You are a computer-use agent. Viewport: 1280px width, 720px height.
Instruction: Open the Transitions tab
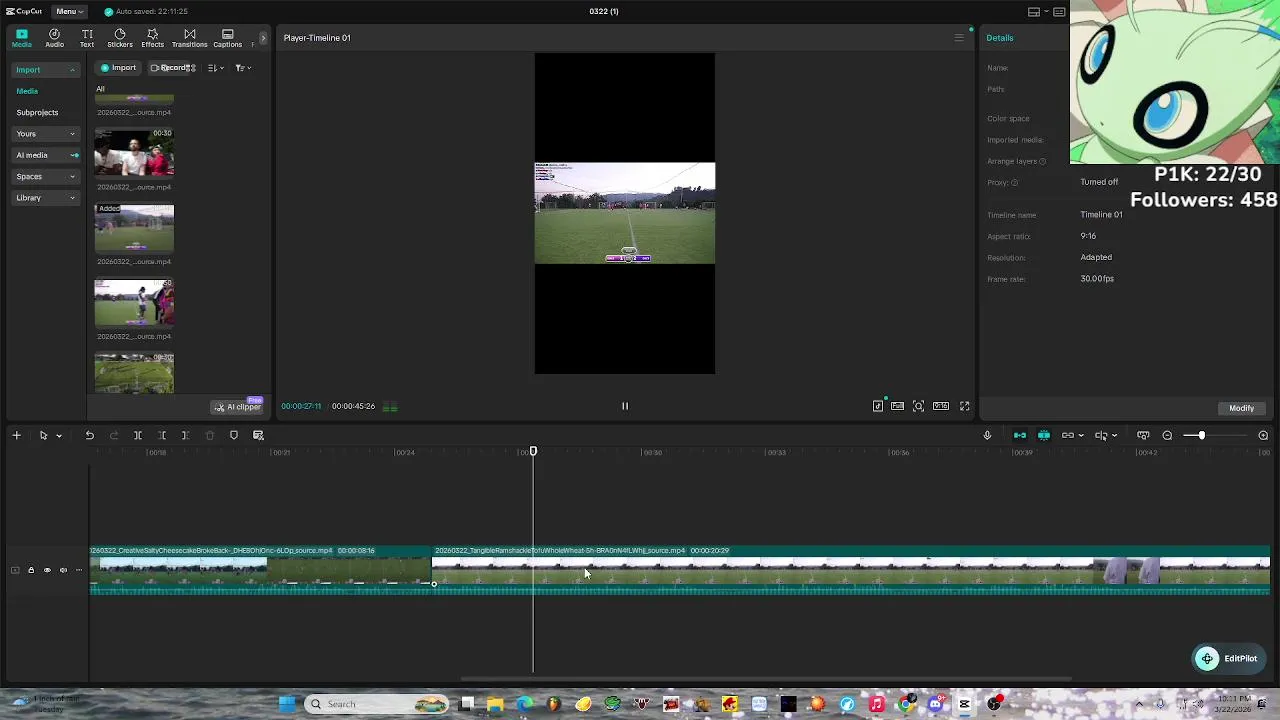[x=189, y=38]
